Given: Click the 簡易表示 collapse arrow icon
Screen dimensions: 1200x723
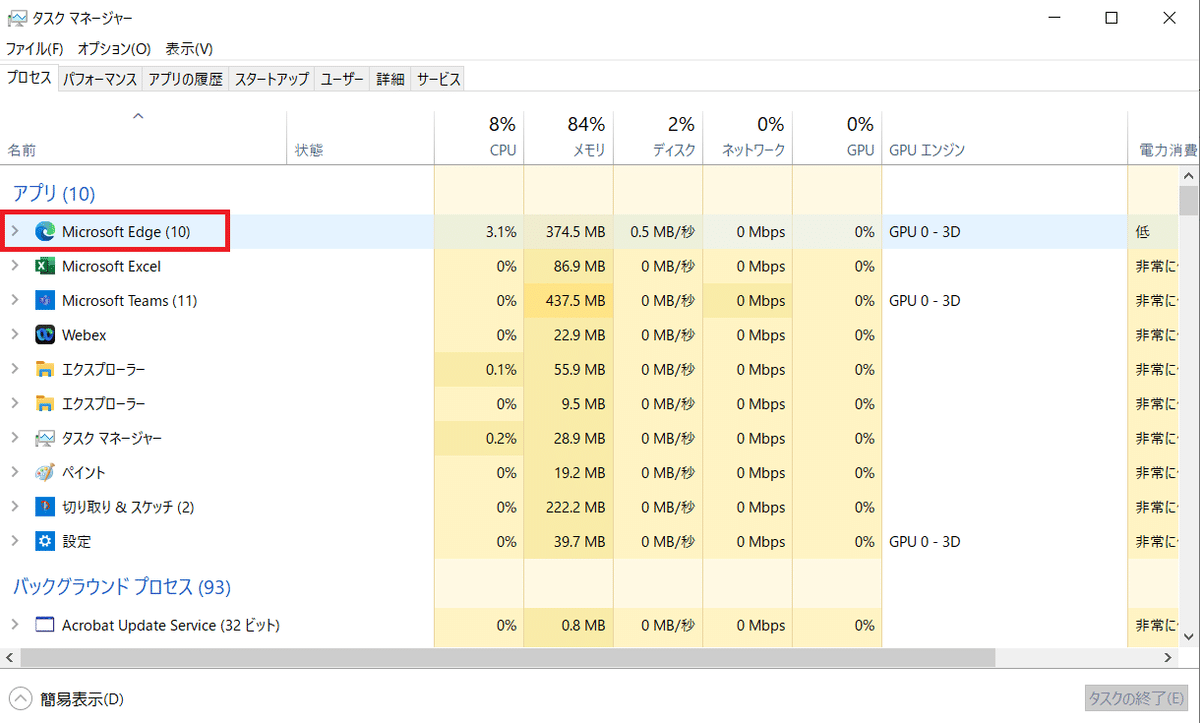Looking at the screenshot, I should [21, 699].
